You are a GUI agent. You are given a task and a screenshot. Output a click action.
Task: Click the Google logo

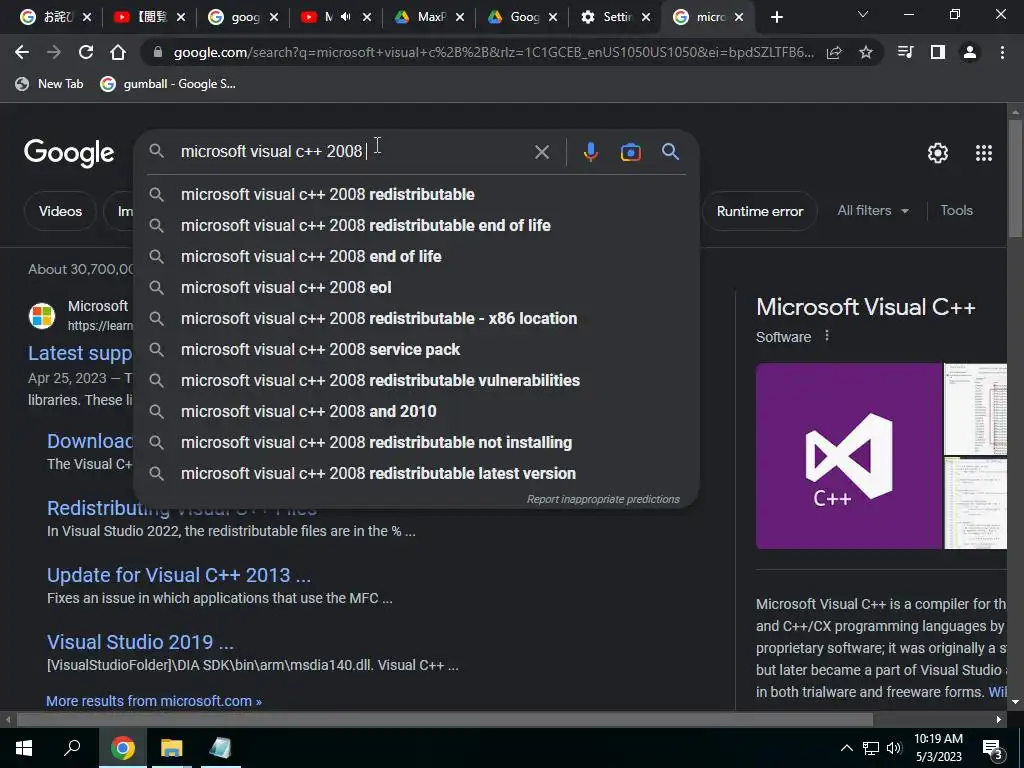coord(69,153)
